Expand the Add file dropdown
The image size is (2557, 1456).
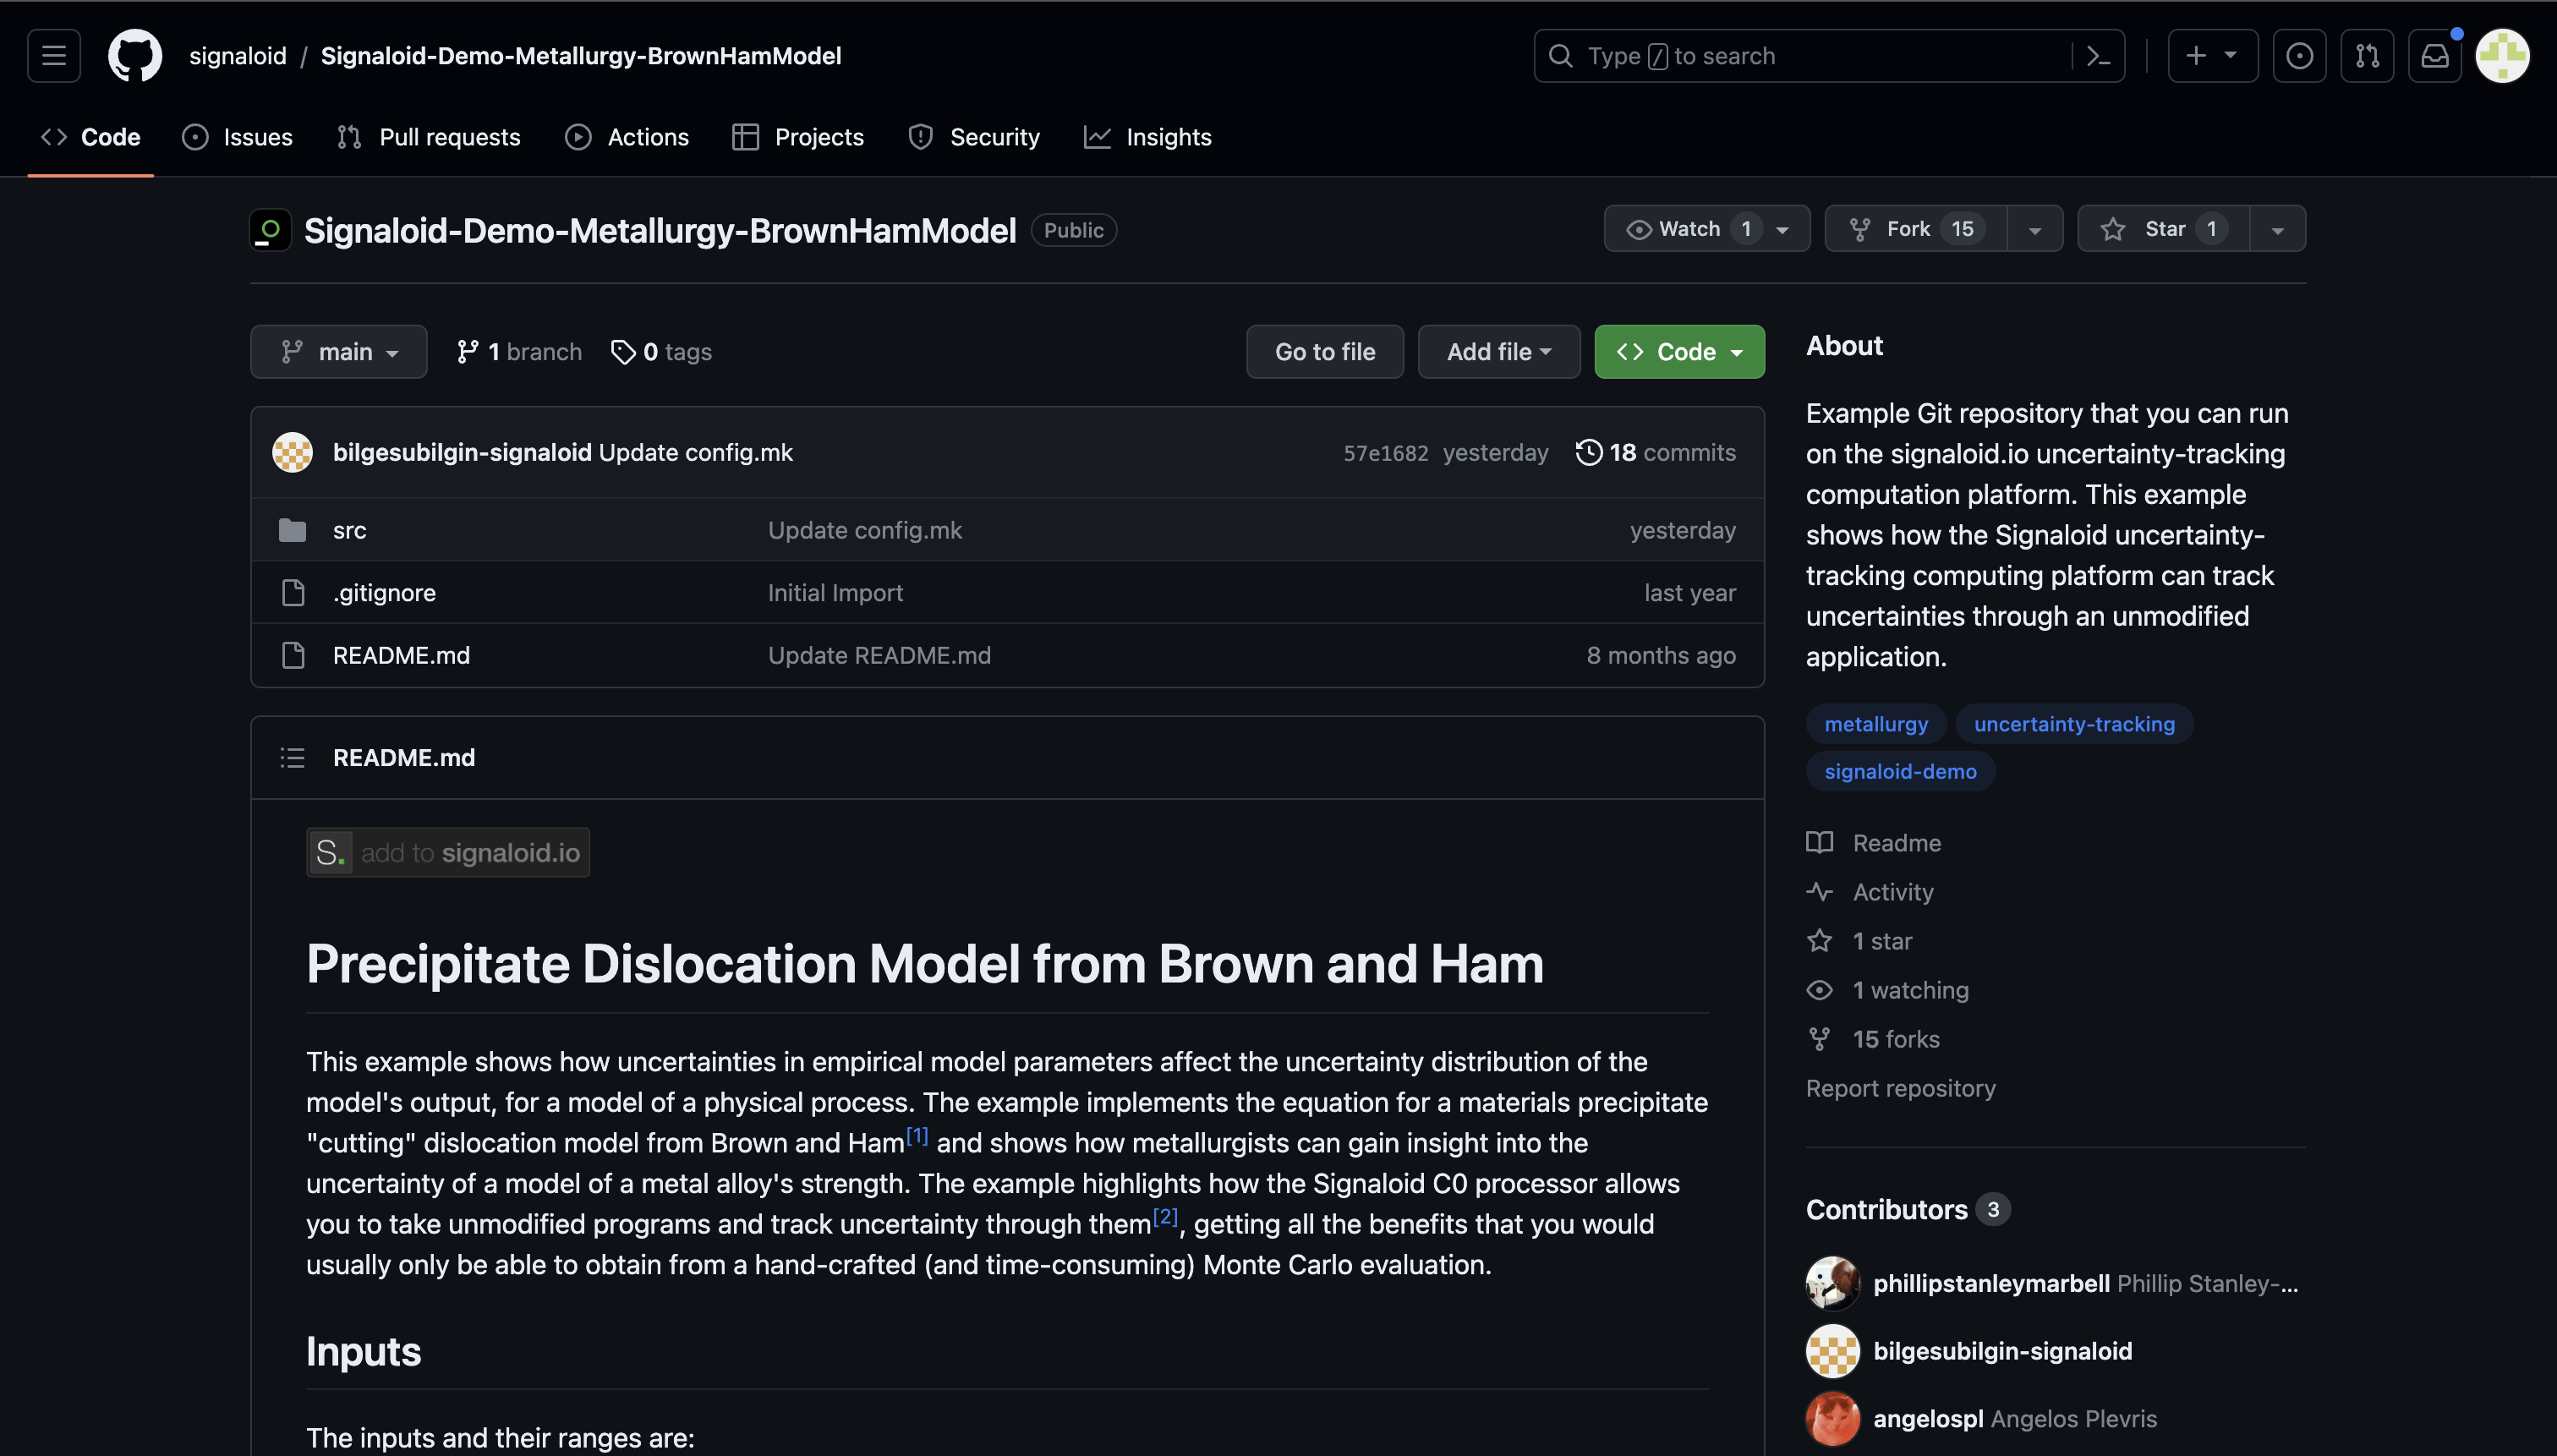click(x=1498, y=352)
